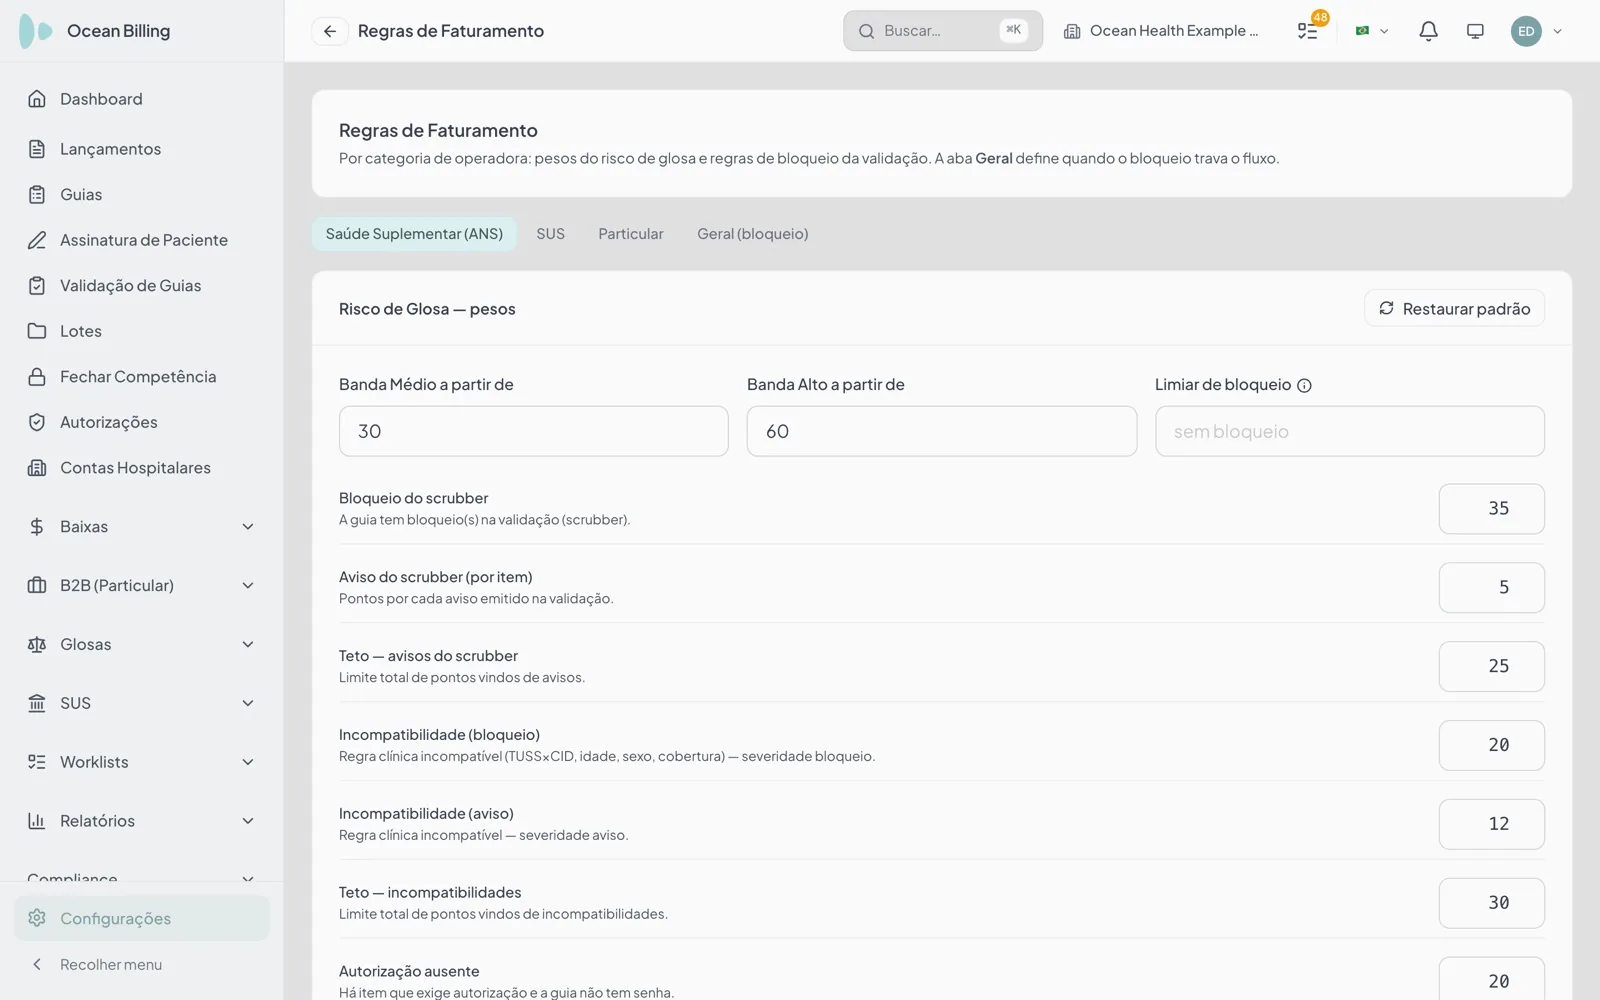Go back using the arrow button

point(329,31)
